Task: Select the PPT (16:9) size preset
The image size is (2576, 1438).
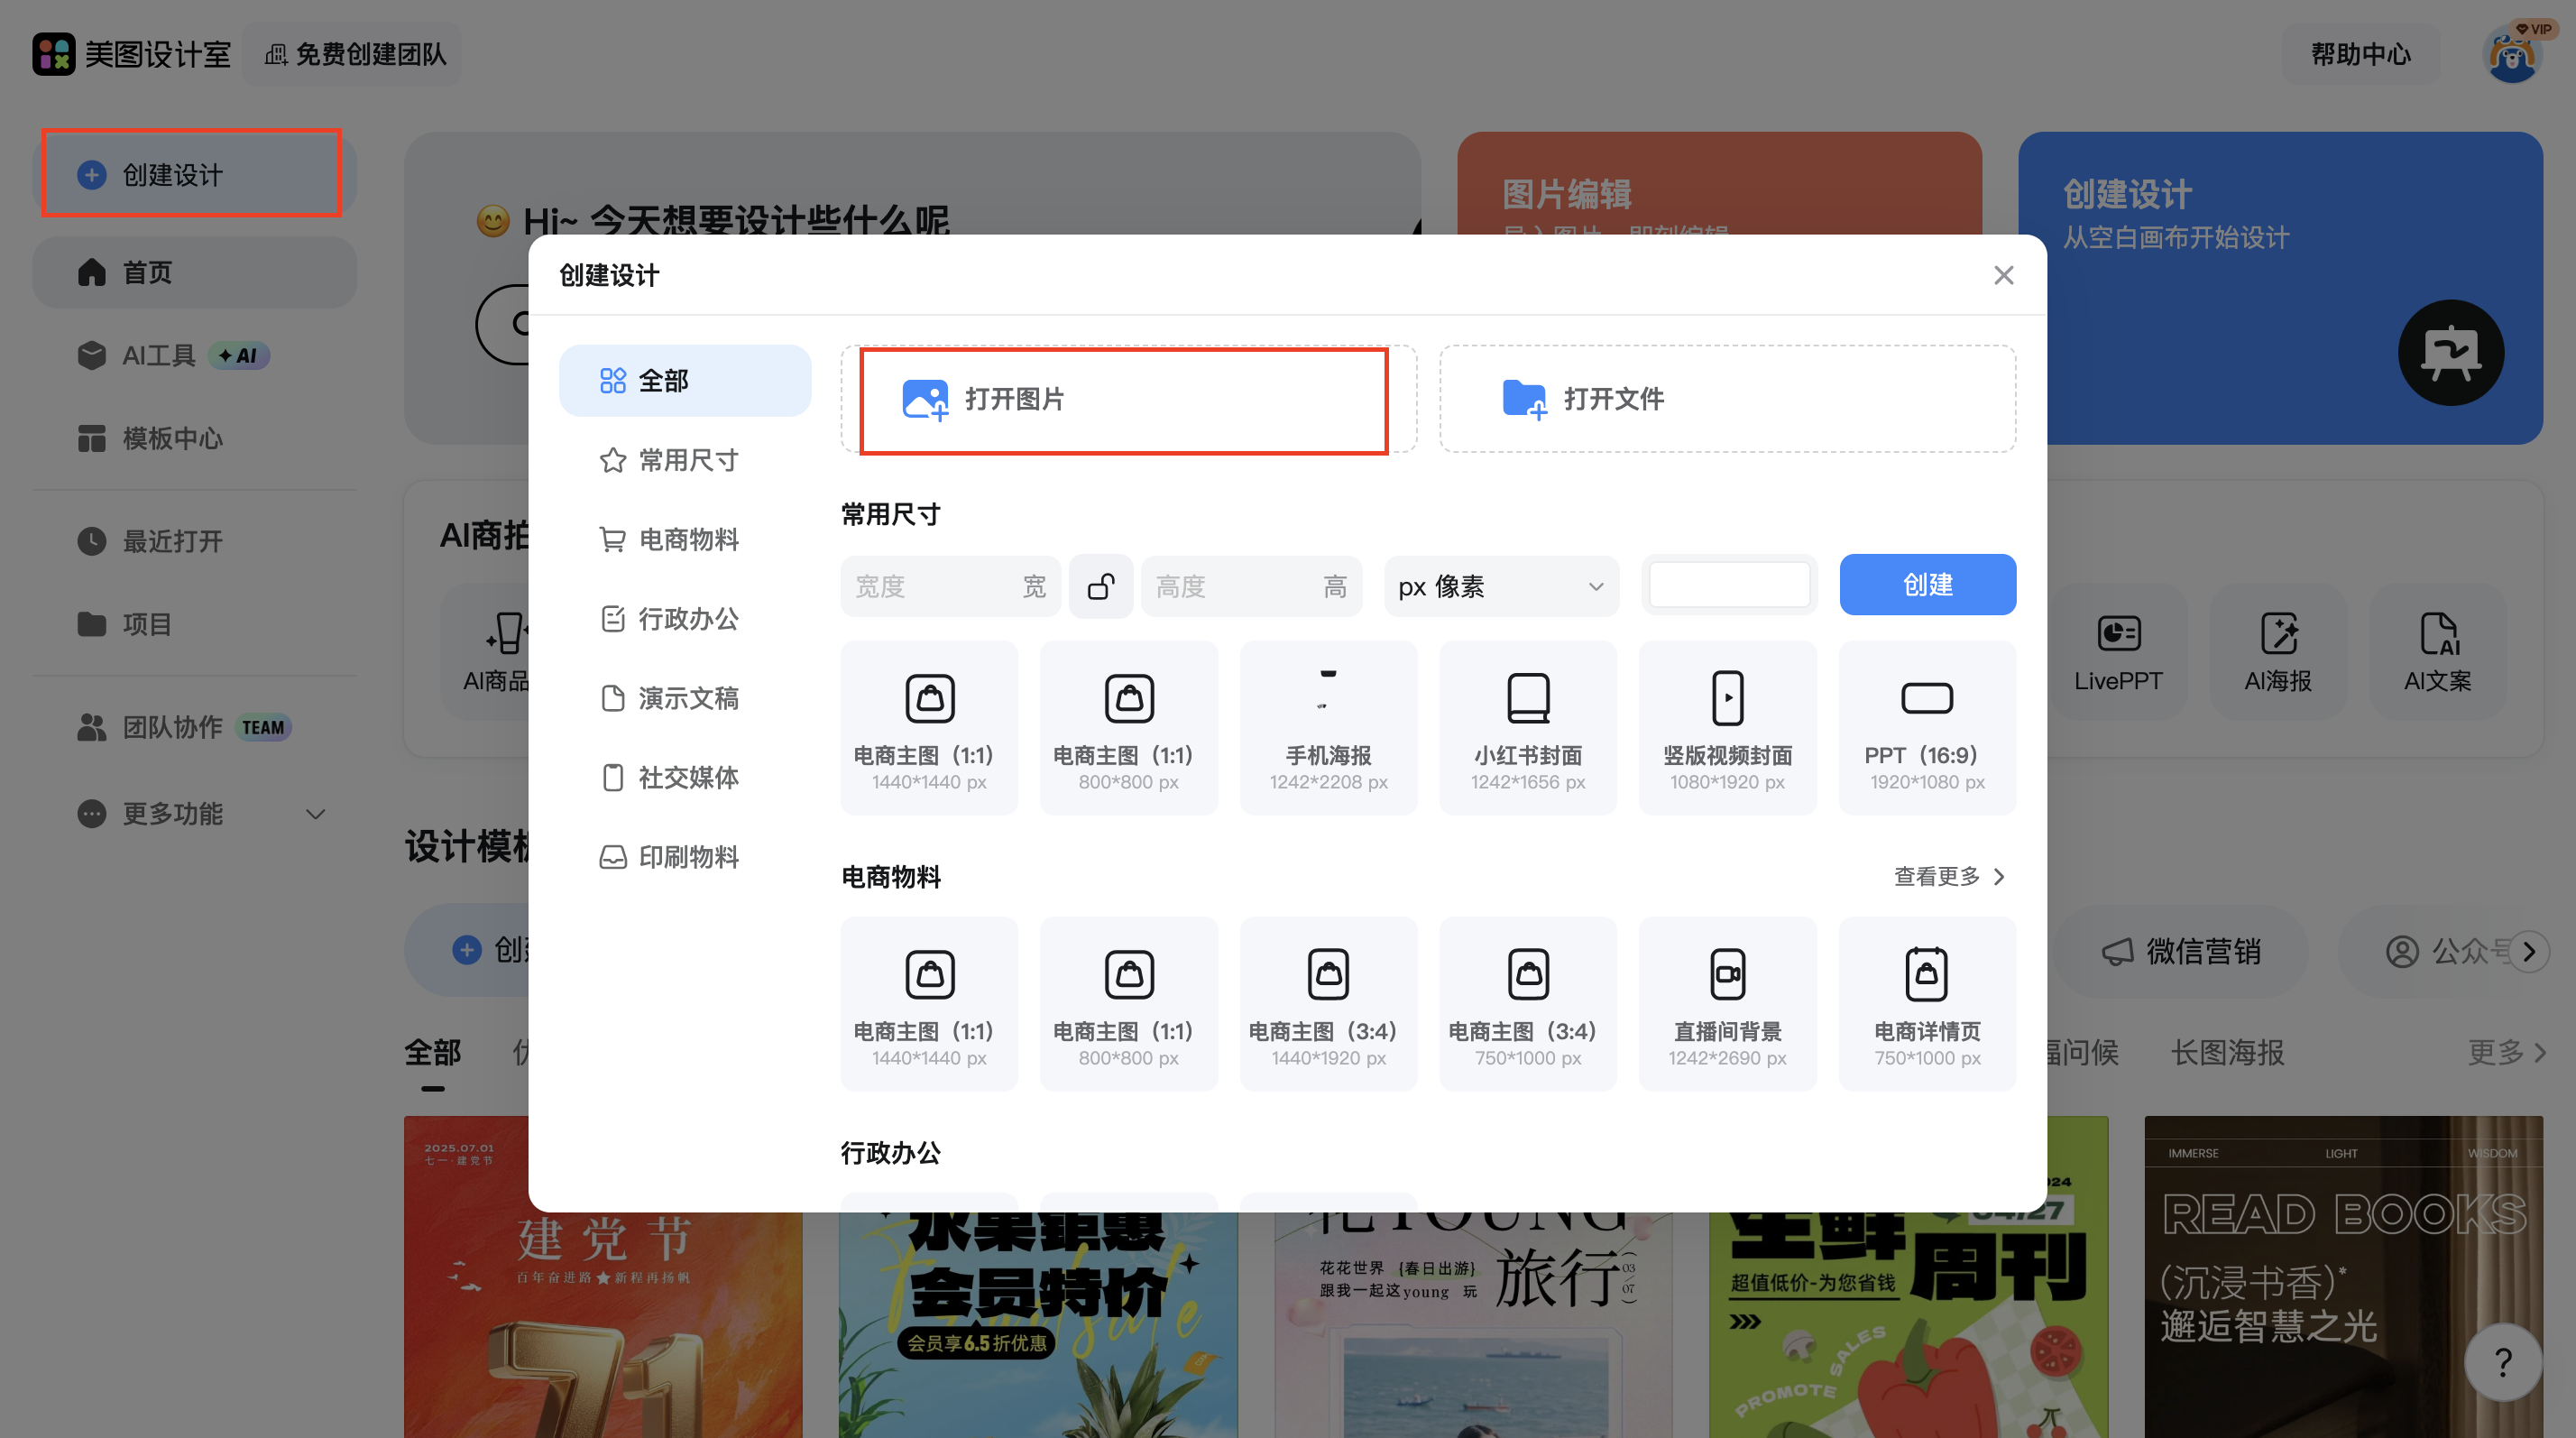Action: (1926, 727)
